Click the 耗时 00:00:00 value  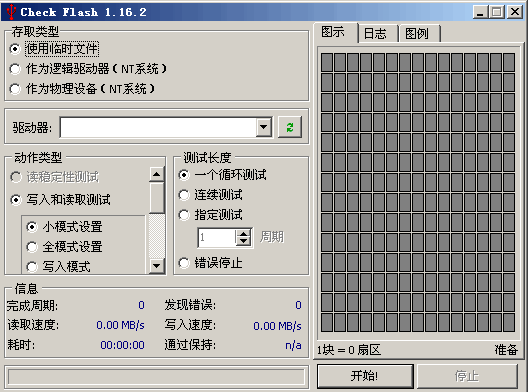(122, 345)
